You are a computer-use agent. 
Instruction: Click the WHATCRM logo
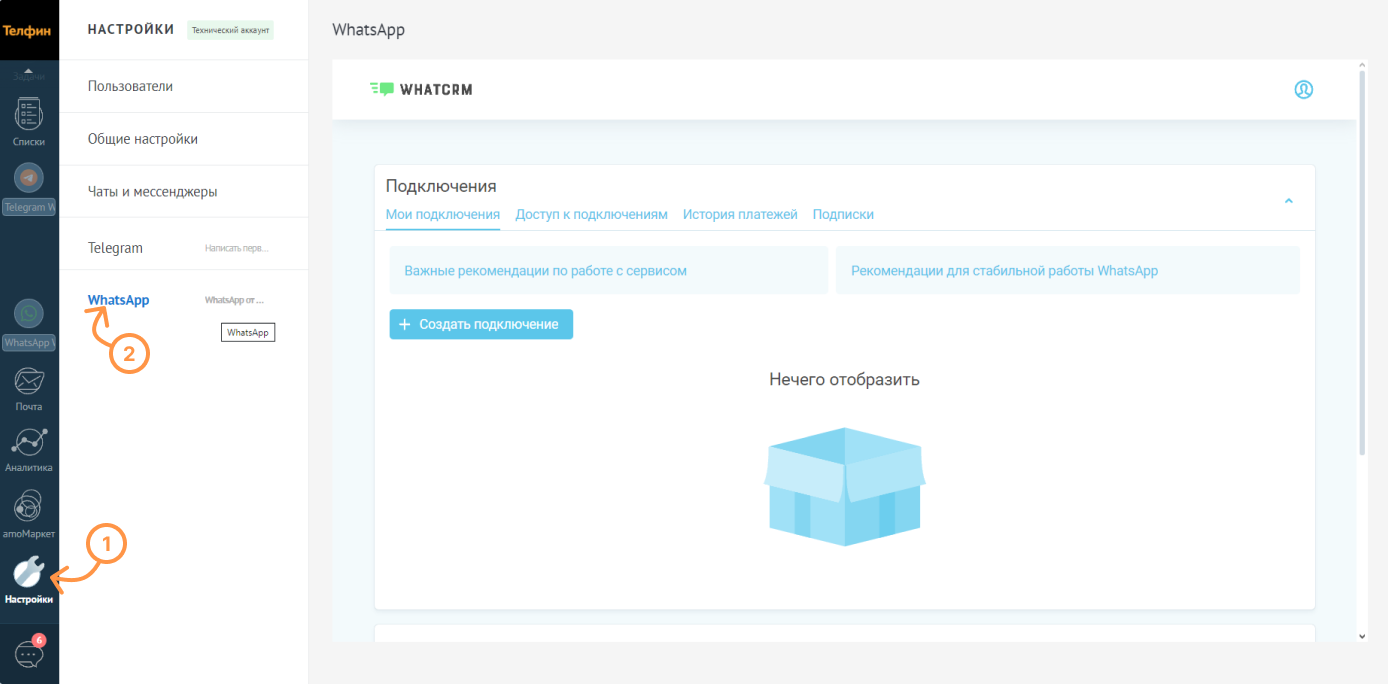420,89
